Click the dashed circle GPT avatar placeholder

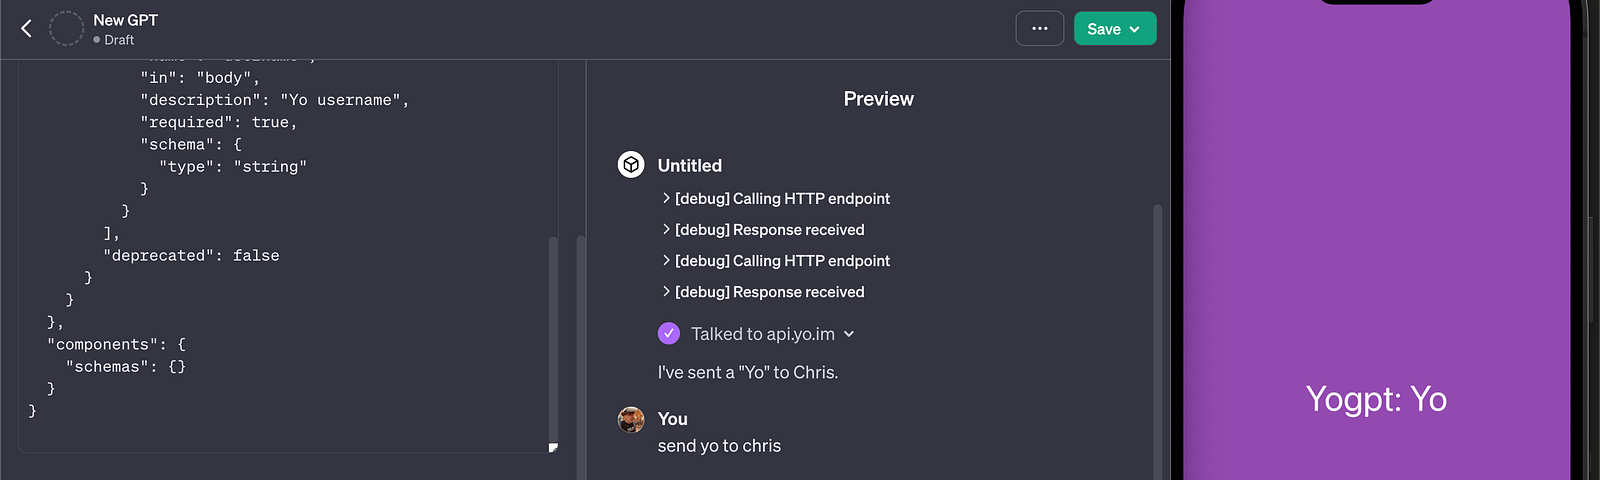pos(66,29)
